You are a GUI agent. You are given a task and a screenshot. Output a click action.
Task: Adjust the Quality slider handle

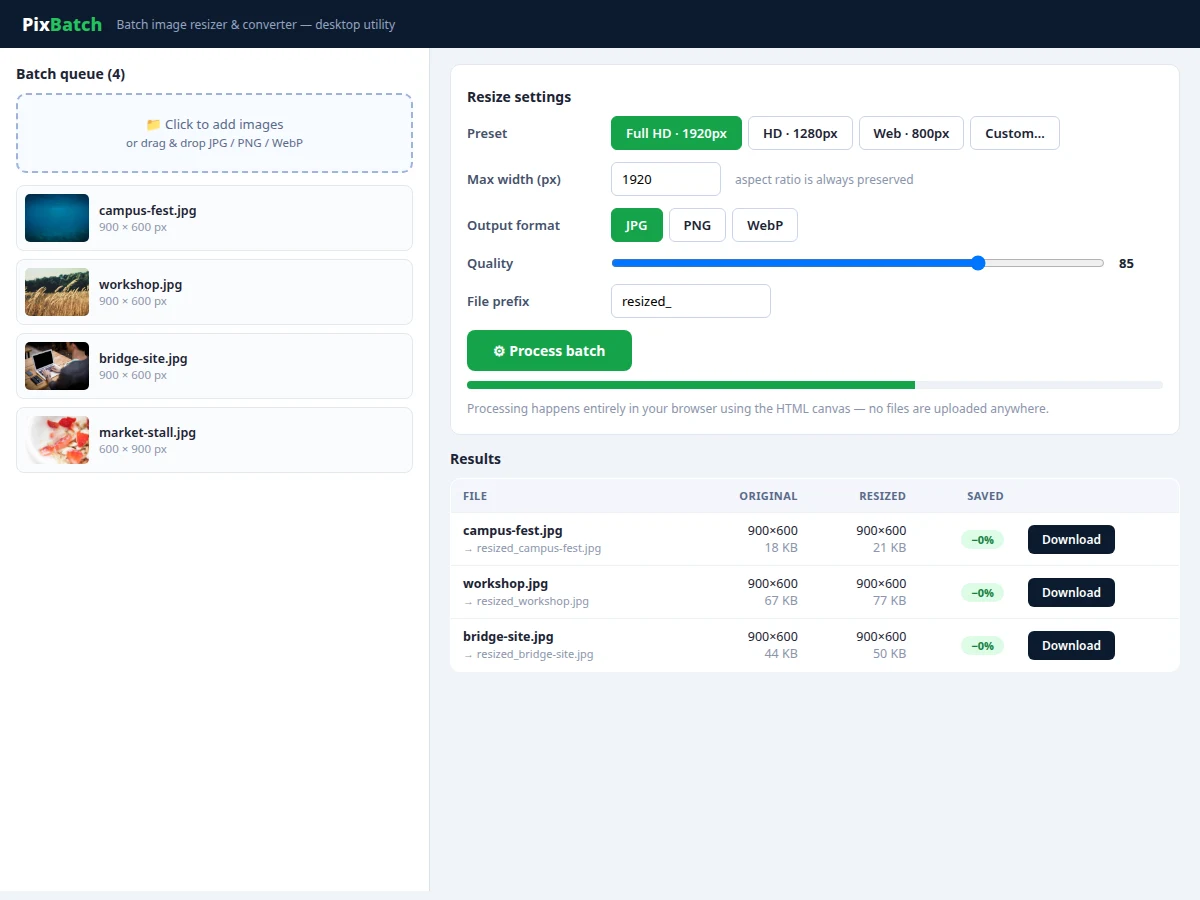coord(978,263)
